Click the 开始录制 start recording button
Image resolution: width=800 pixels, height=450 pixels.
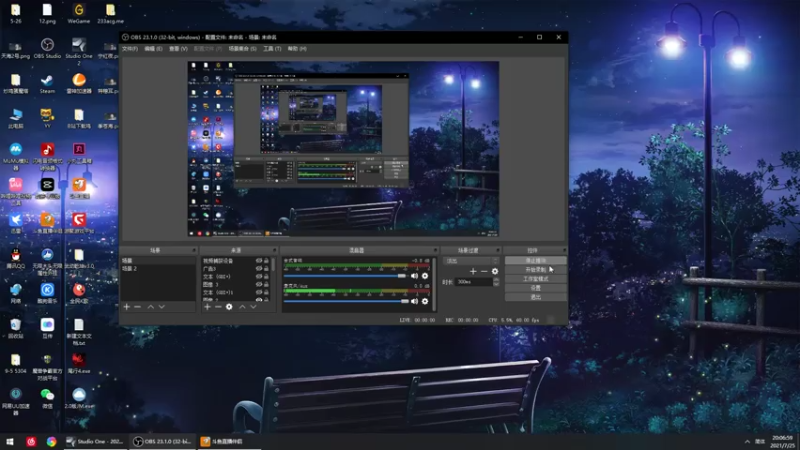(535, 270)
